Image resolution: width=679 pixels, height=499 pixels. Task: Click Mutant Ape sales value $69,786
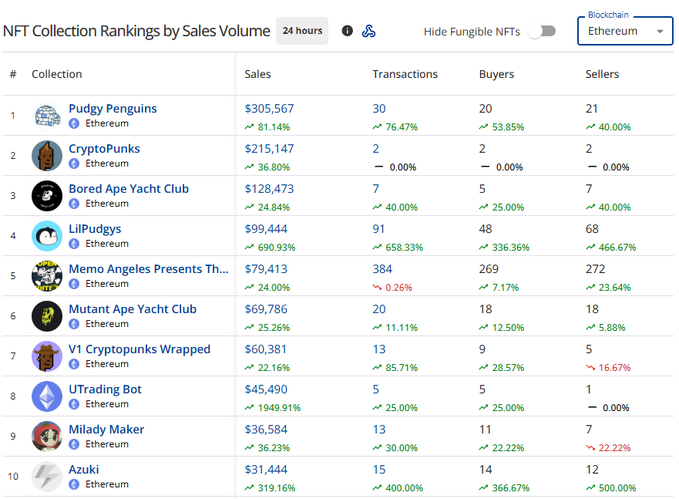(266, 309)
